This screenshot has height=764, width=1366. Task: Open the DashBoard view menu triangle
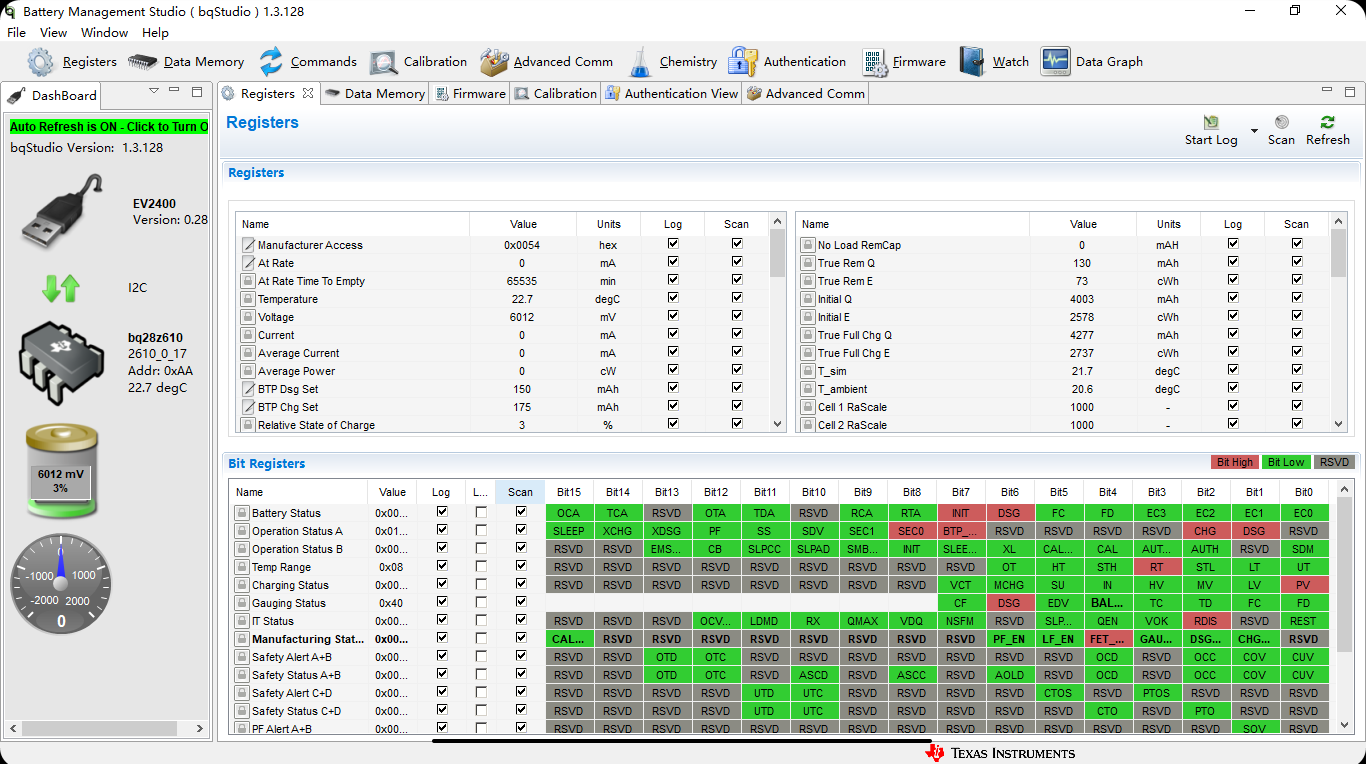tap(154, 91)
